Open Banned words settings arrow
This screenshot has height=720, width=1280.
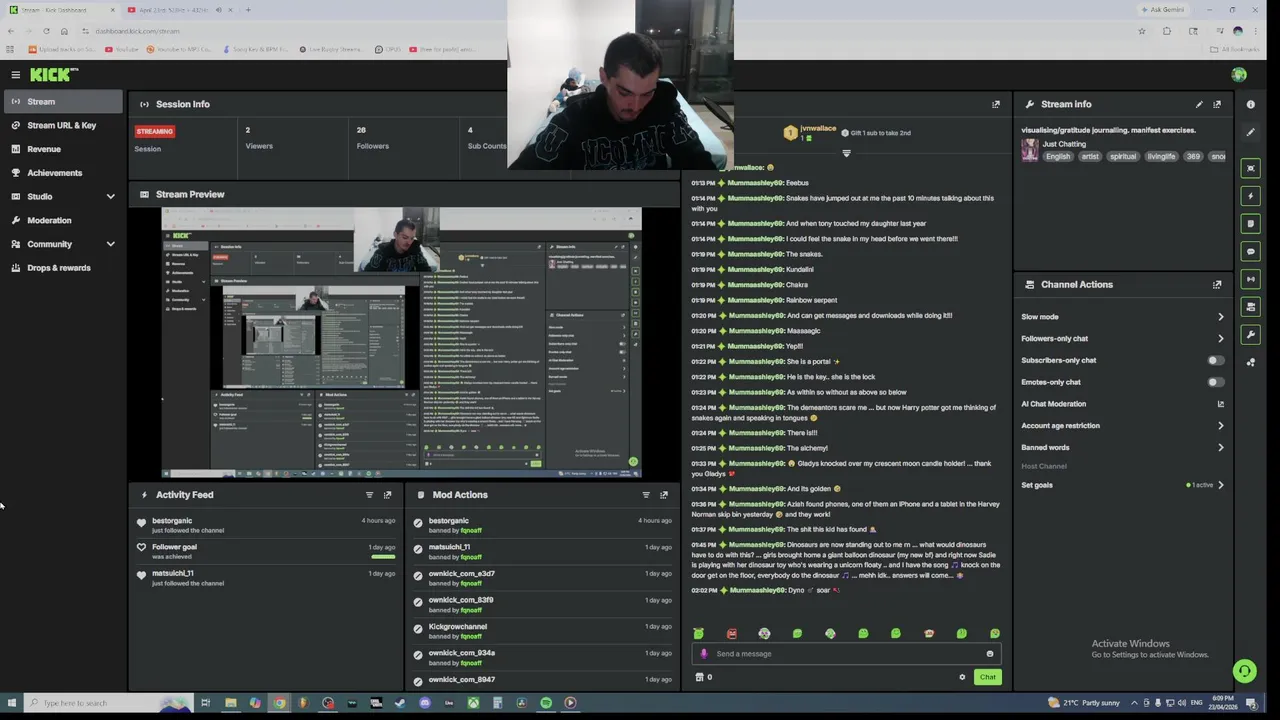(x=1220, y=448)
